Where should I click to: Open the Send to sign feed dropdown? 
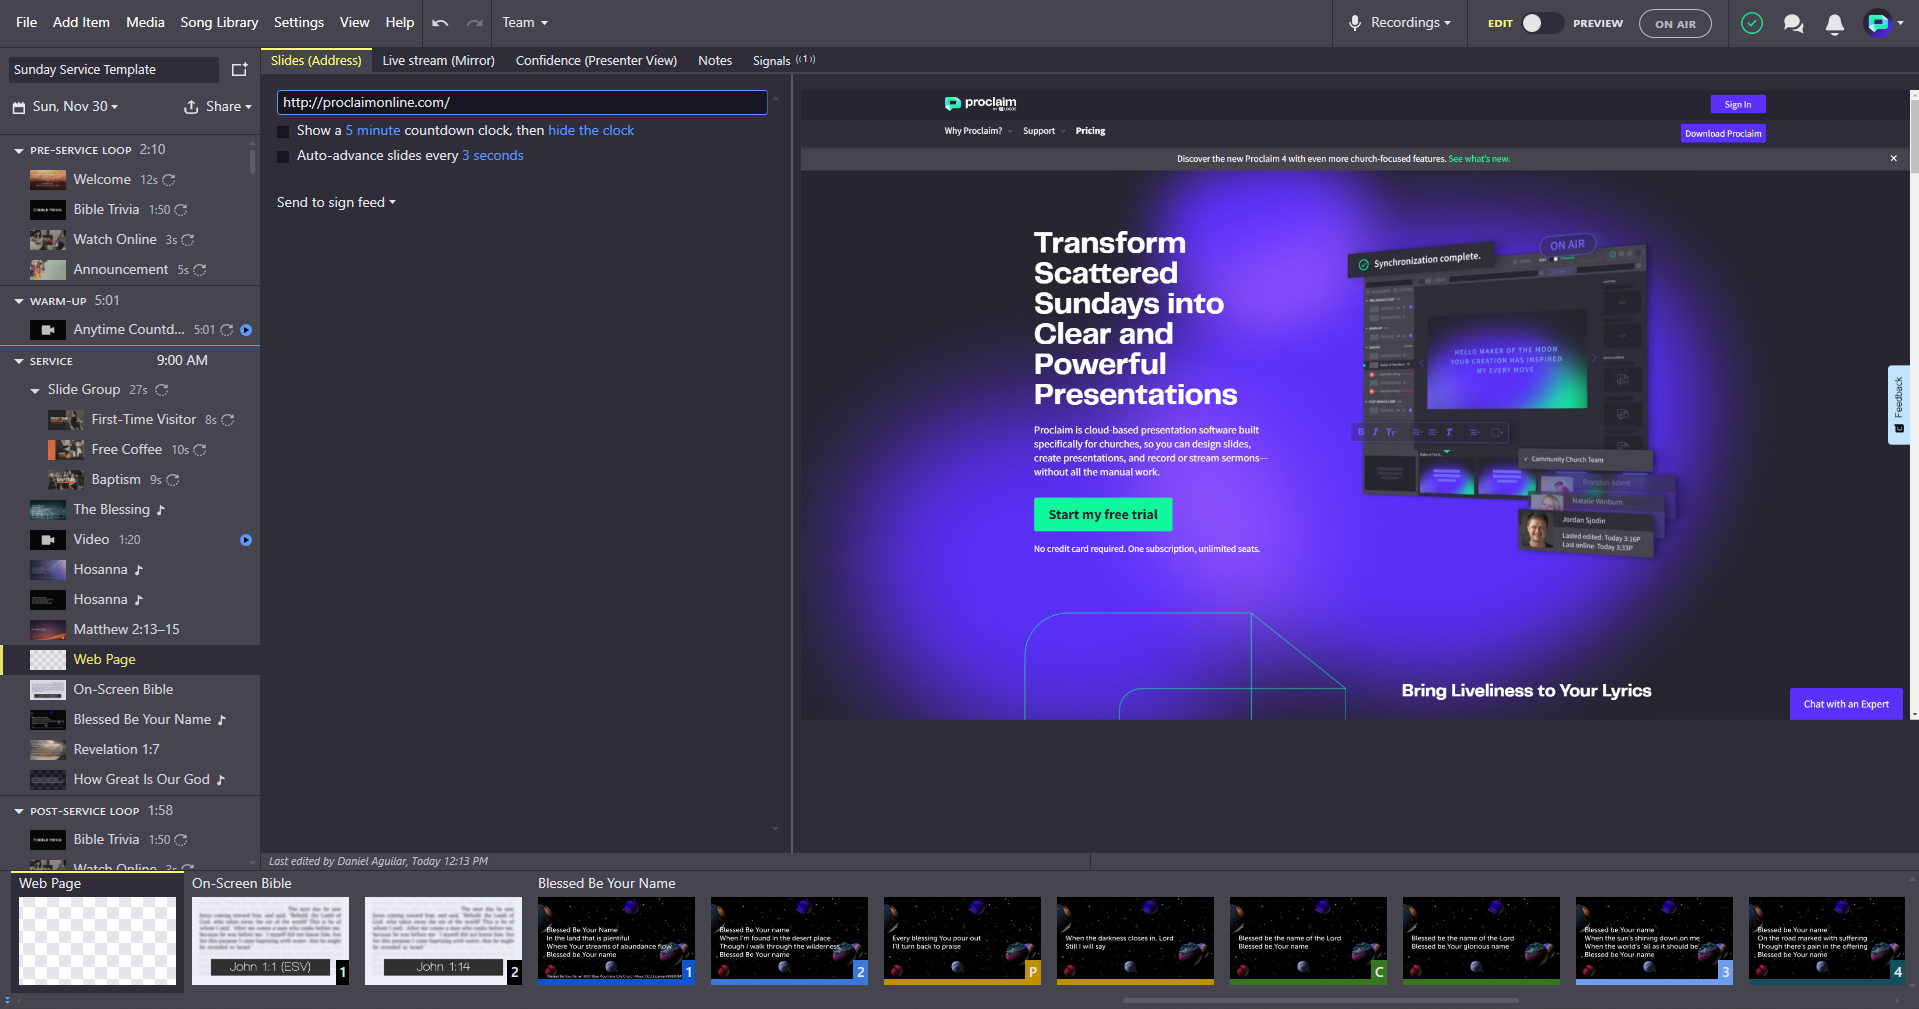pos(336,203)
